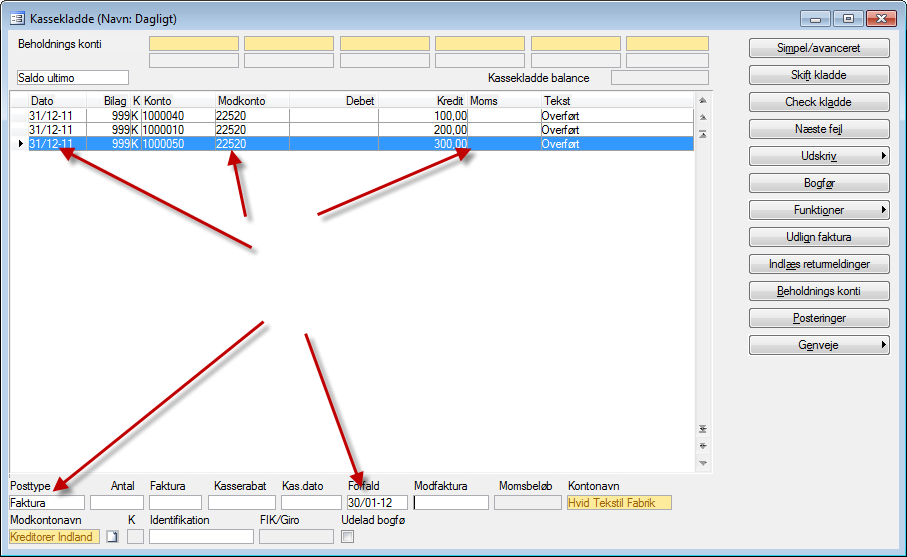Jump to first row scroll icon

pyautogui.click(x=703, y=134)
